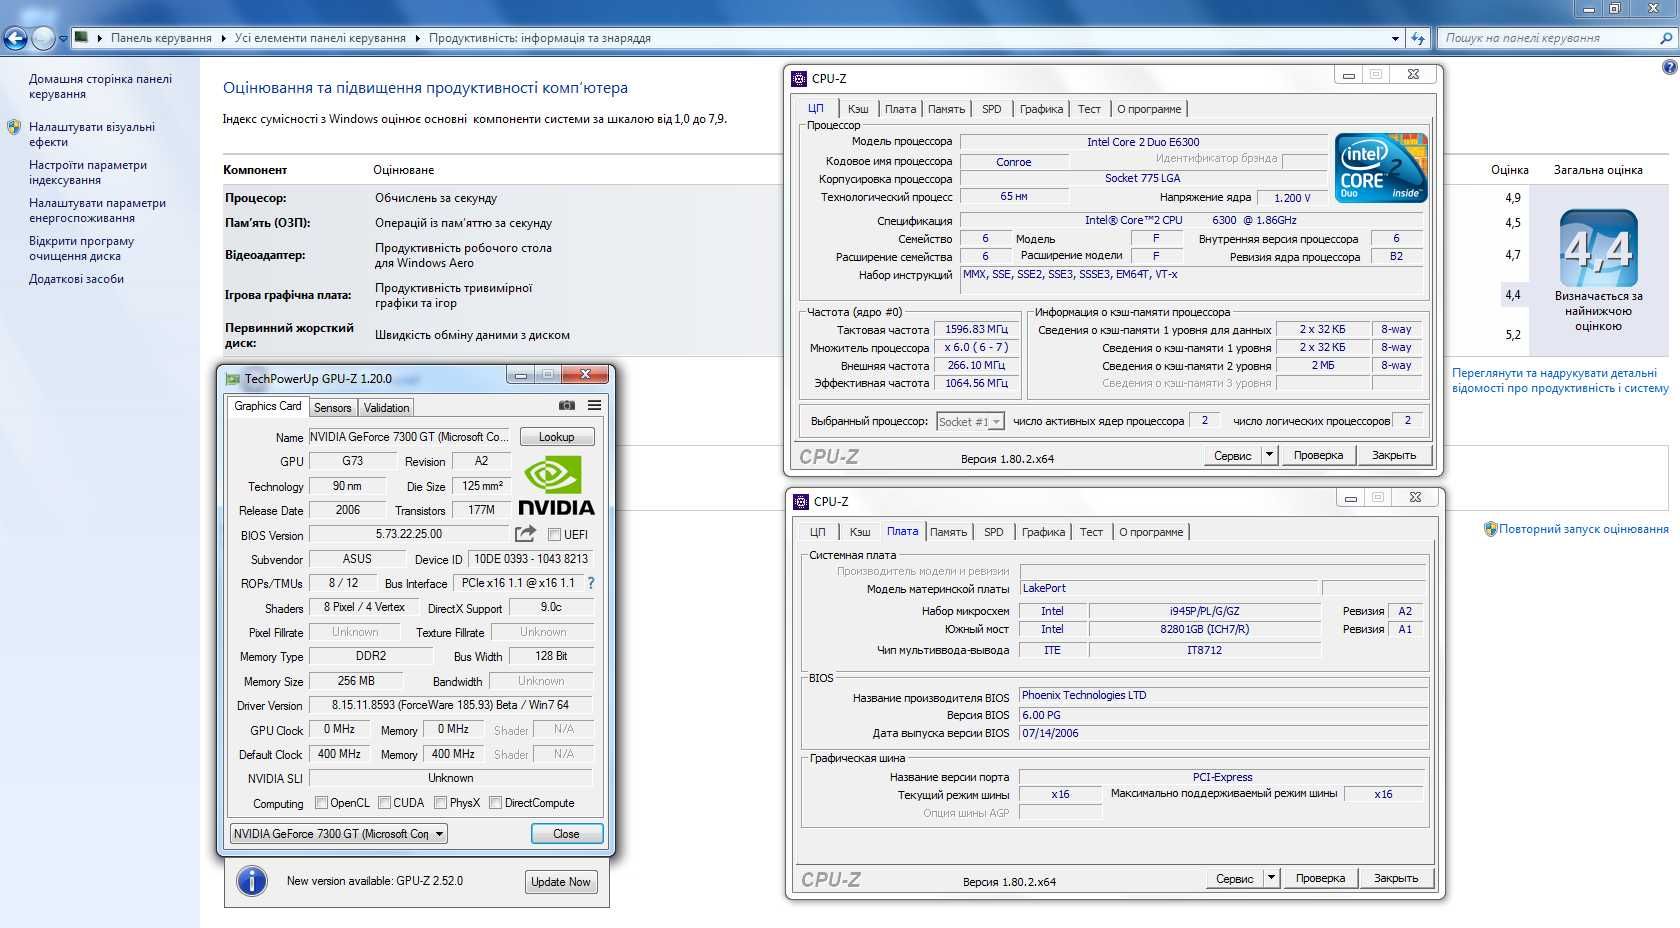The width and height of the screenshot is (1680, 928).
Task: Click the Driver Version field in GPU-Z
Action: [x=451, y=705]
